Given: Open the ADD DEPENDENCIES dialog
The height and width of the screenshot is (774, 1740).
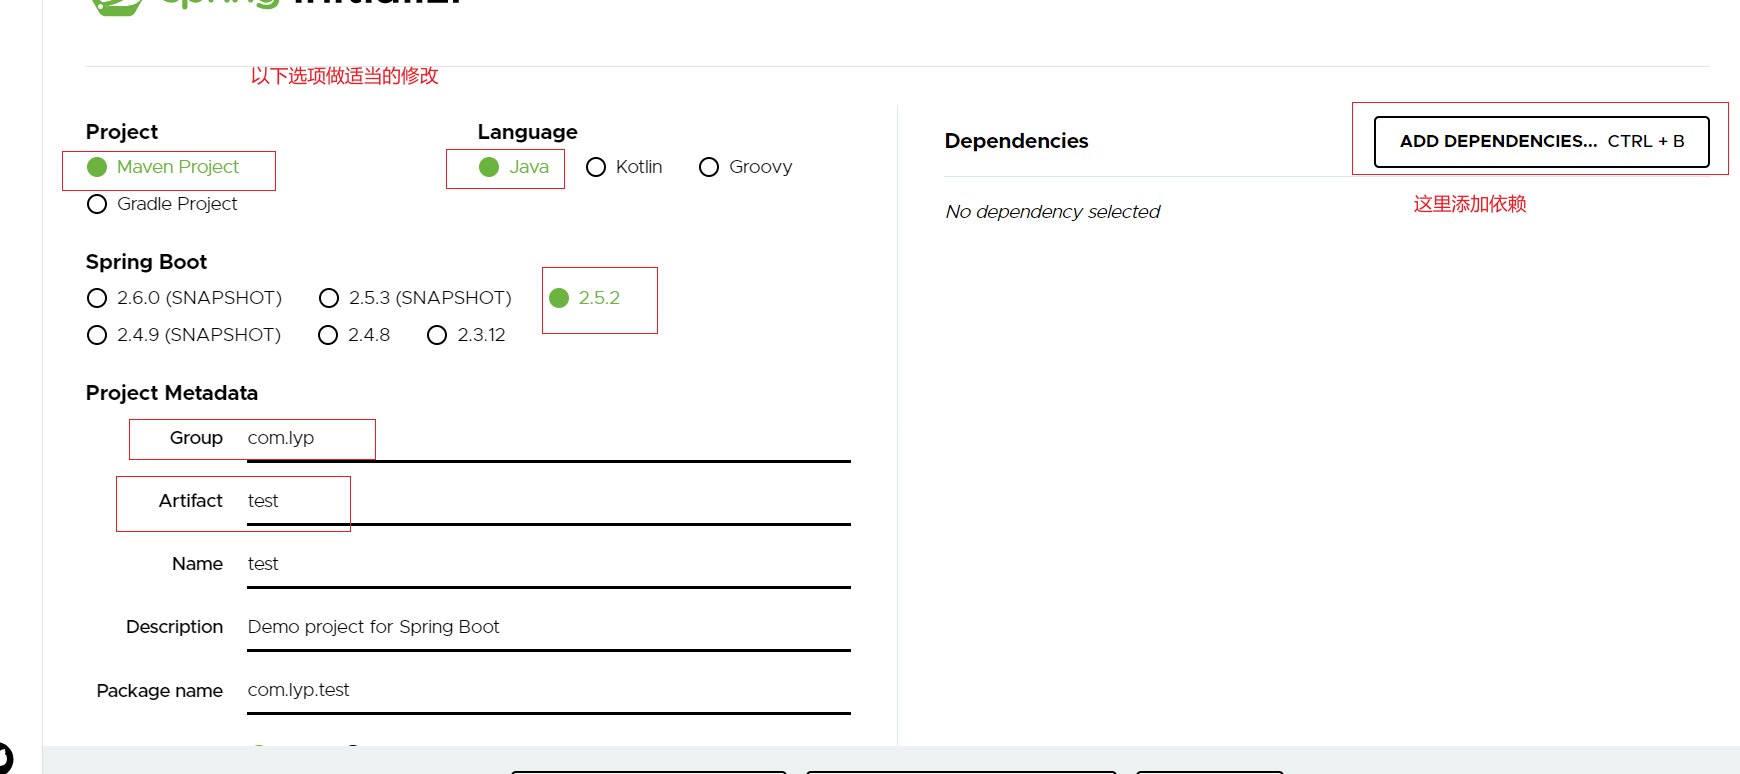Looking at the screenshot, I should [x=1541, y=141].
